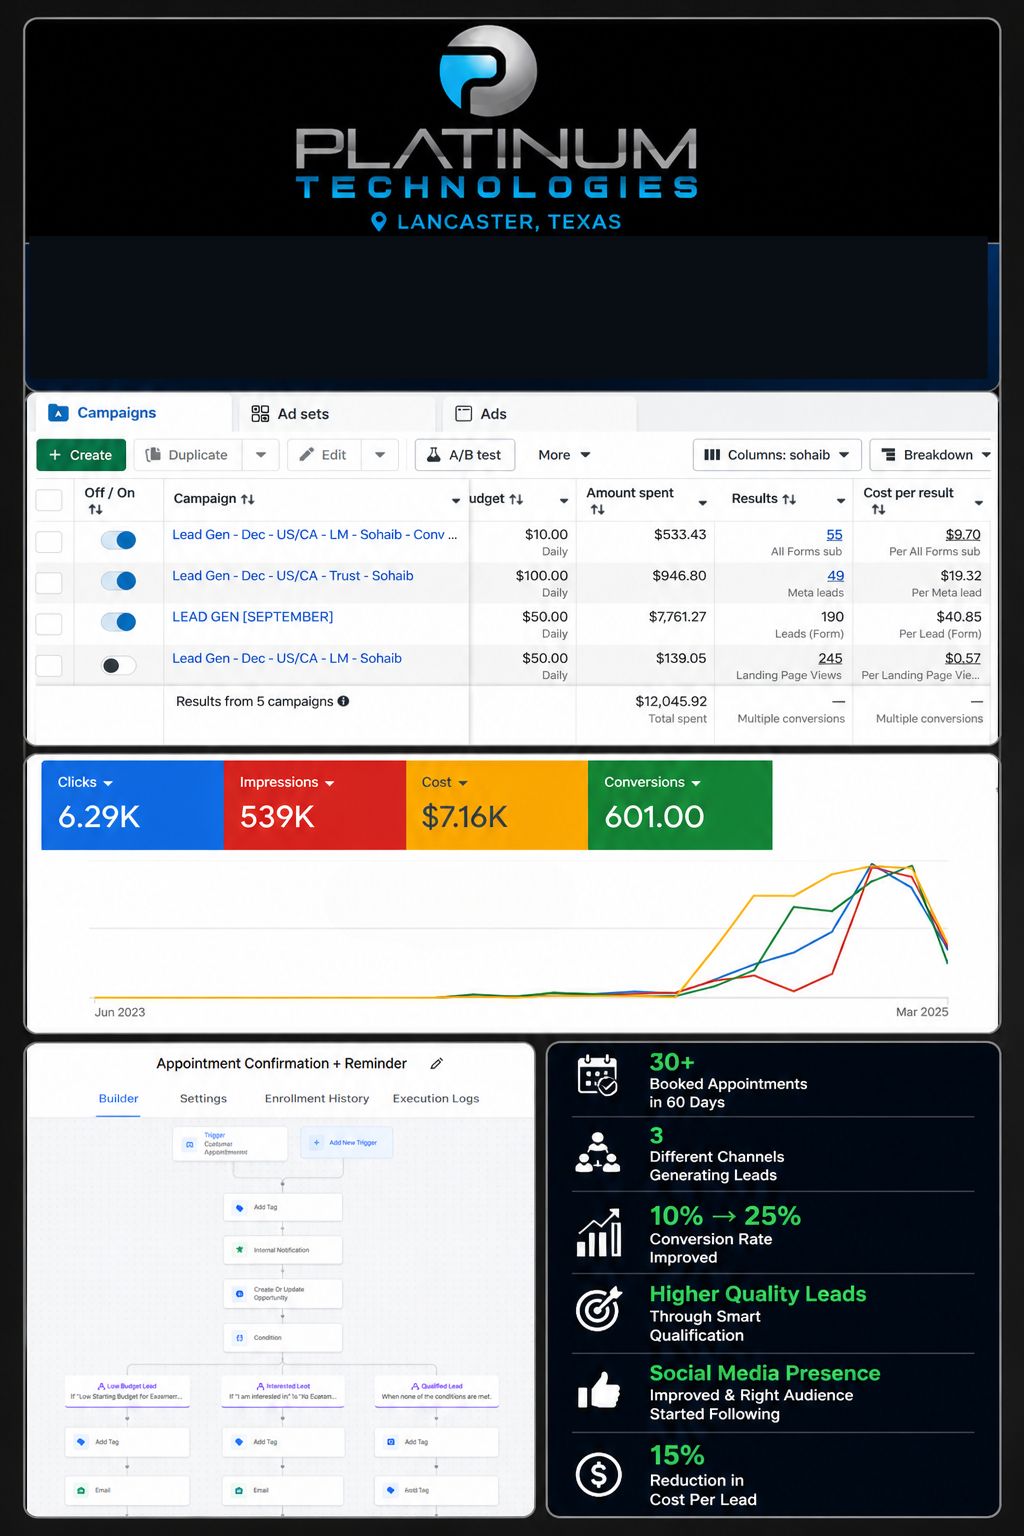Open Email step under Interested Lead
This screenshot has height=1536, width=1024.
[x=283, y=1490]
